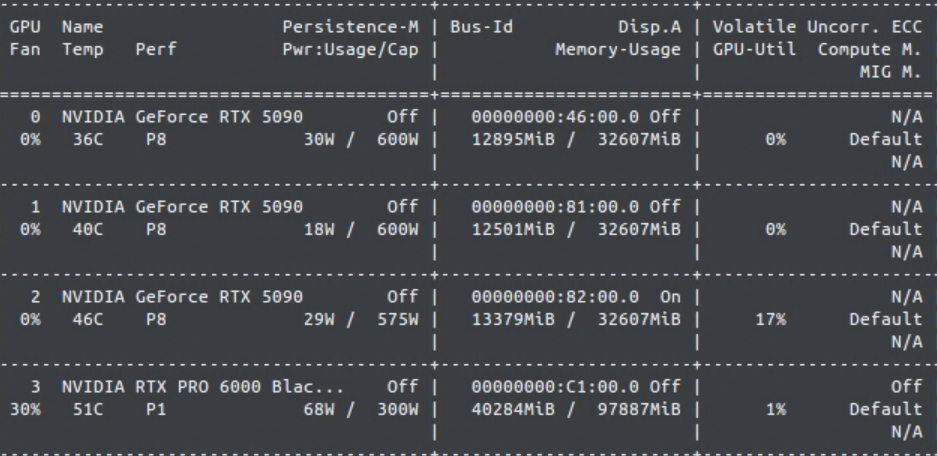Click 'Default' compute mode of GPU 0
The height and width of the screenshot is (456, 937).
click(x=886, y=139)
